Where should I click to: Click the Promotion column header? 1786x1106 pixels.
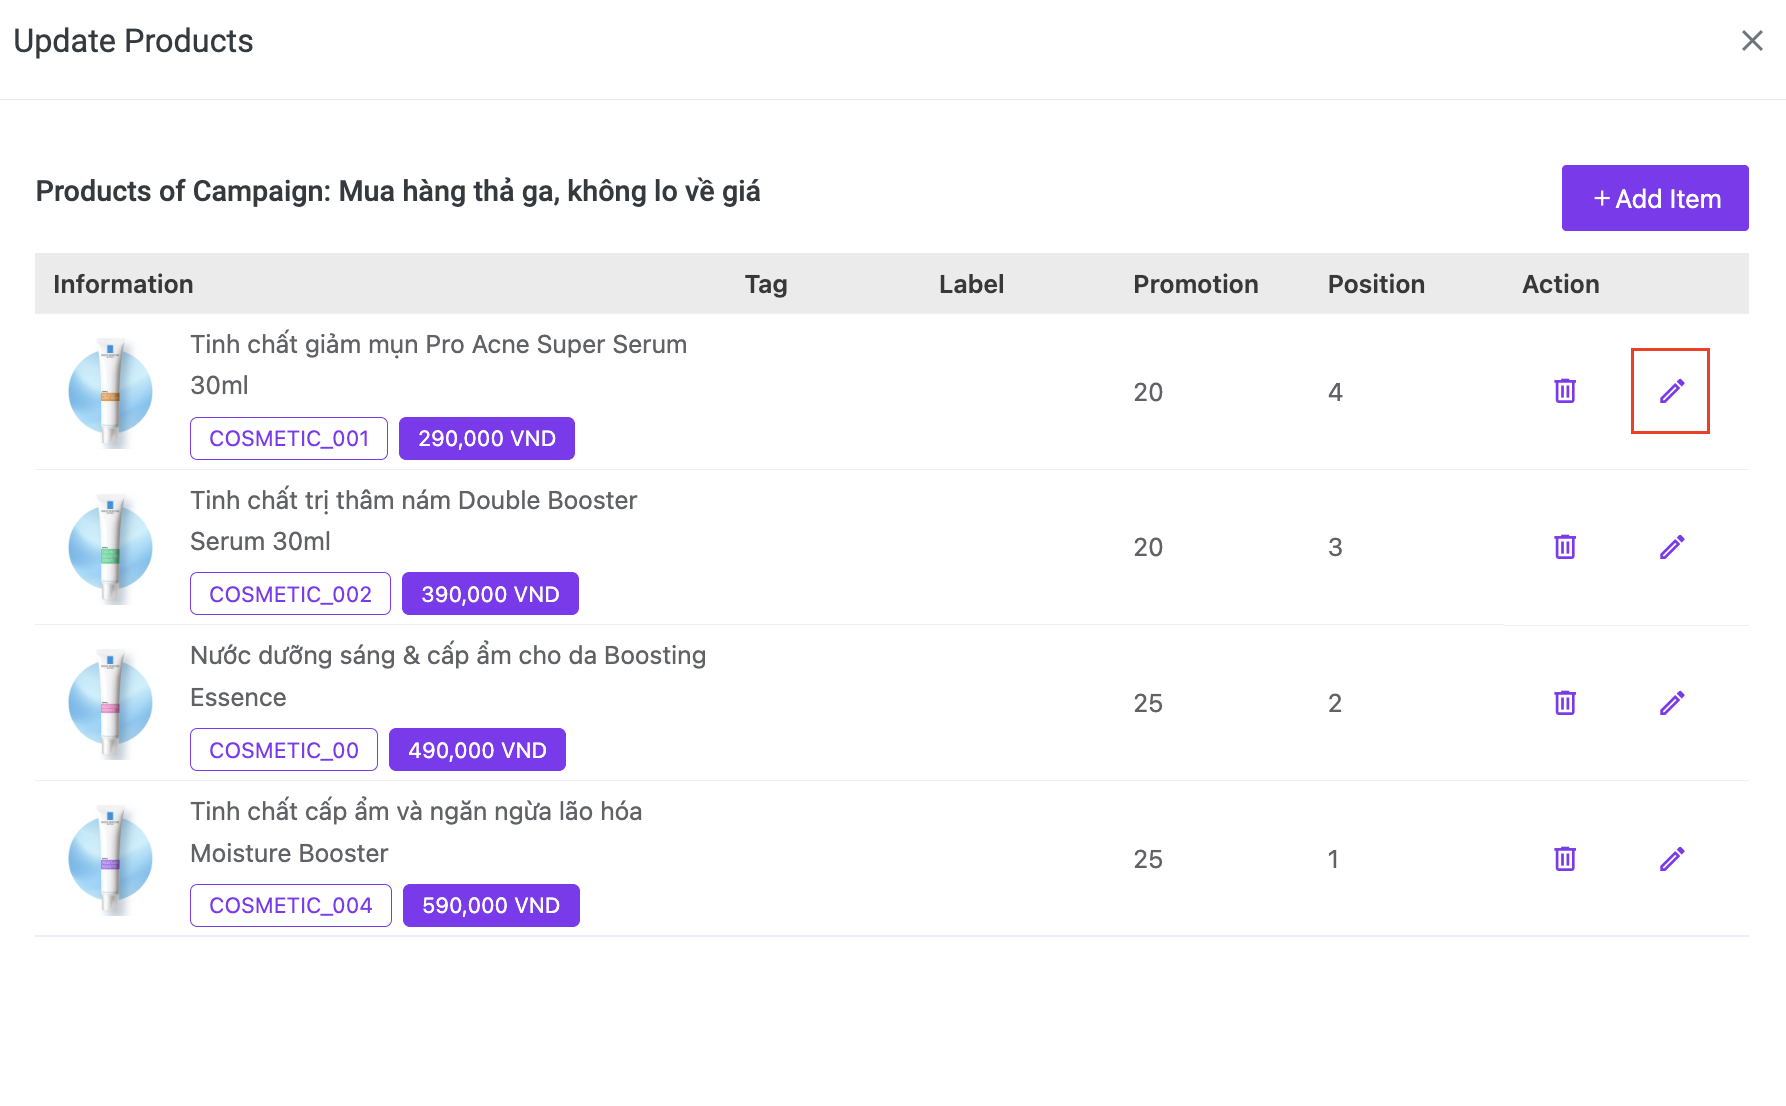click(1195, 284)
